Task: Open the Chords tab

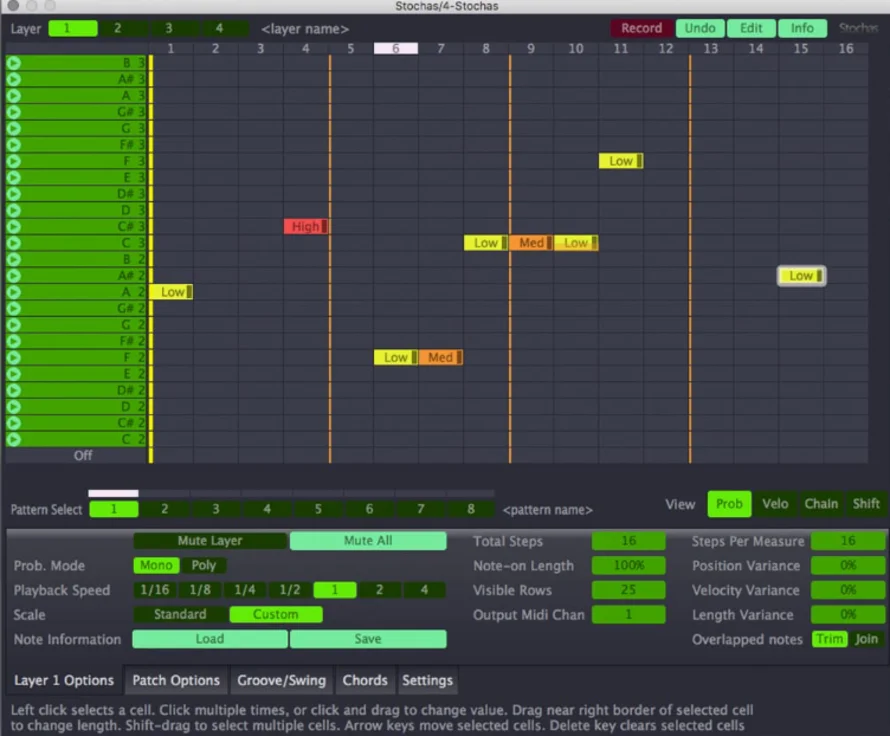Action: [365, 680]
